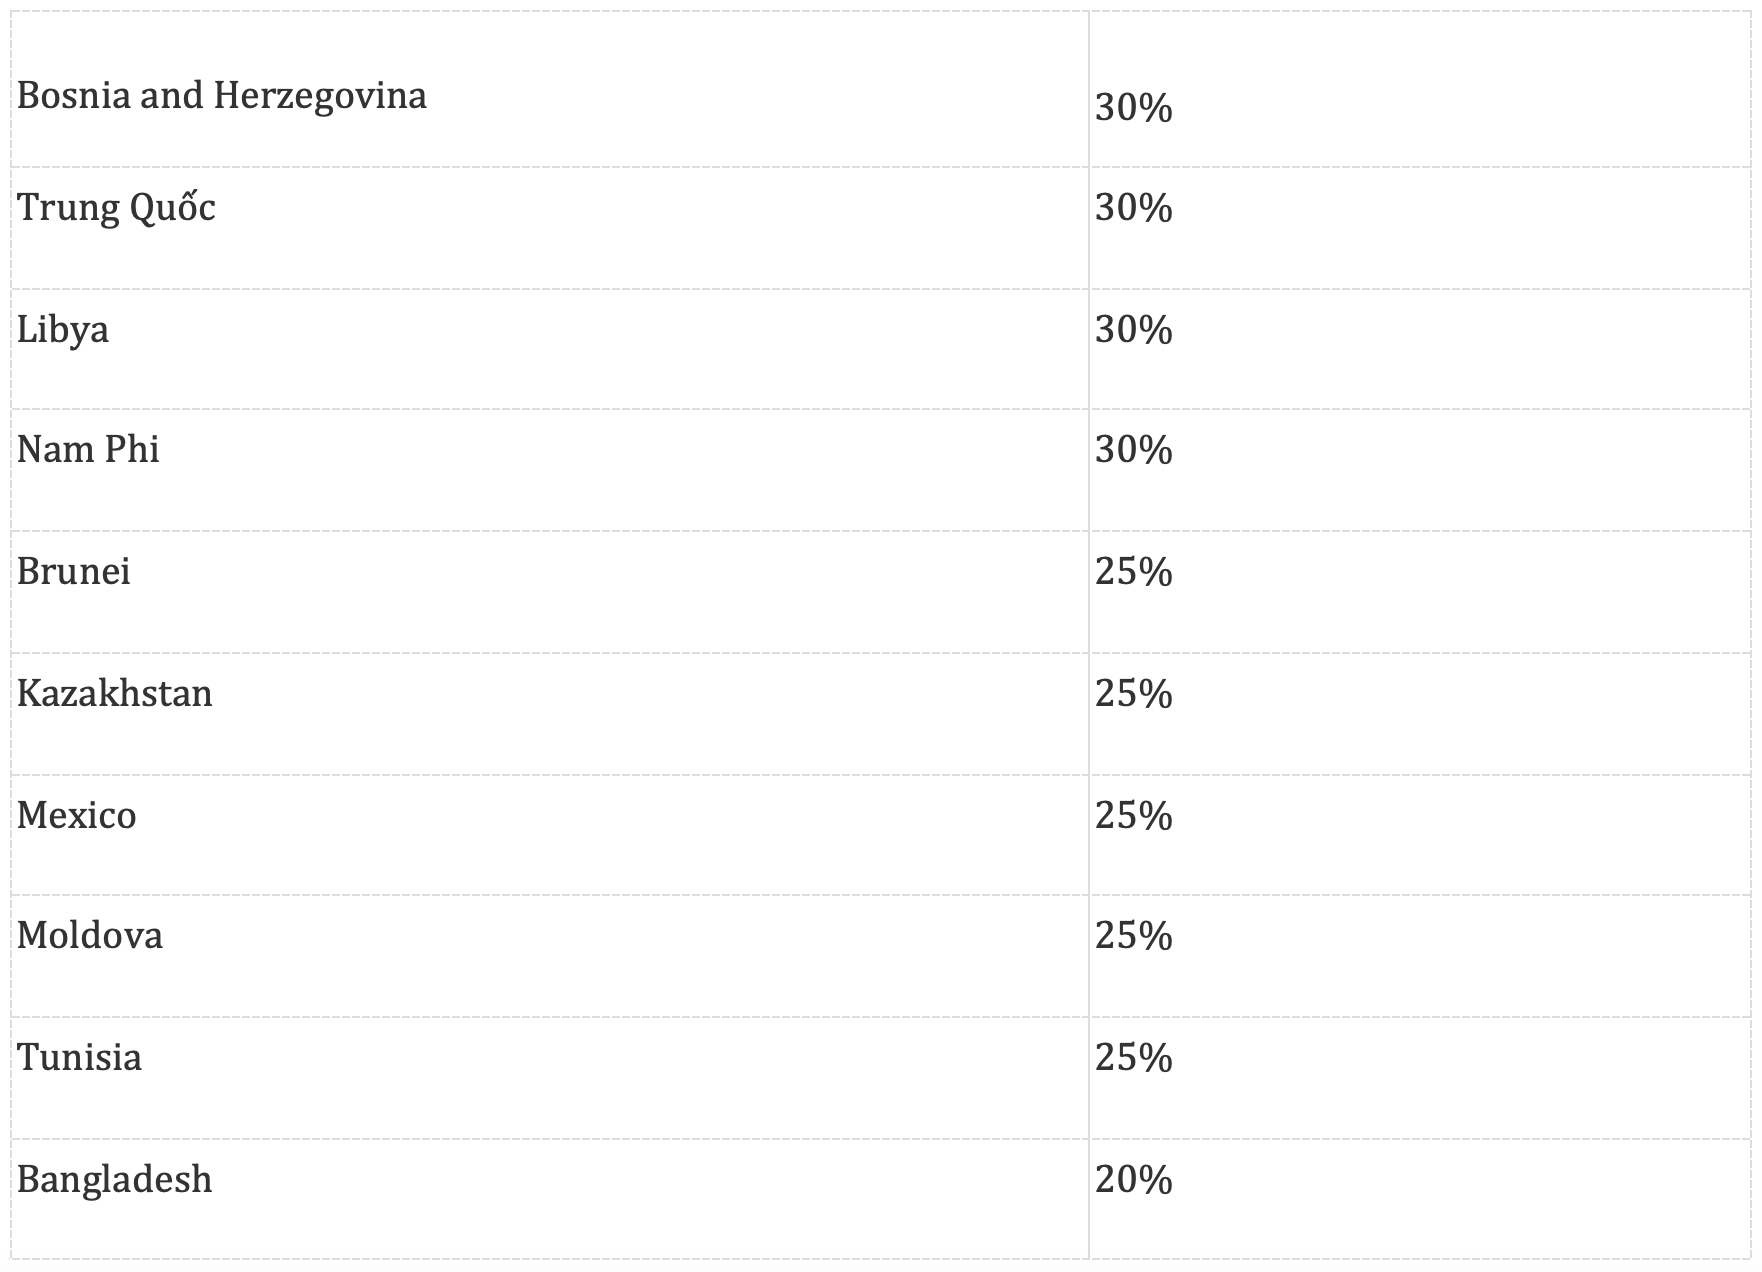Select the Bangladesh row label
1762x1272 pixels.
(x=115, y=1180)
